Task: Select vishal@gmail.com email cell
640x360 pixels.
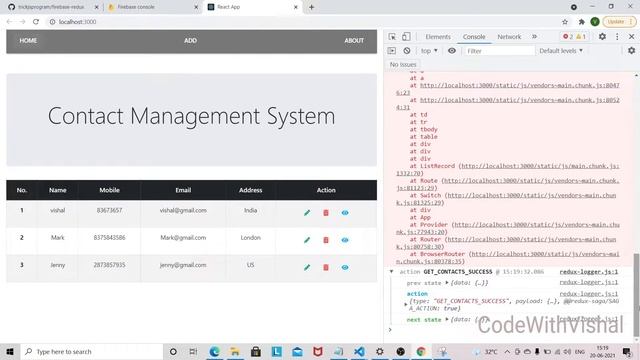Action: pyautogui.click(x=183, y=210)
